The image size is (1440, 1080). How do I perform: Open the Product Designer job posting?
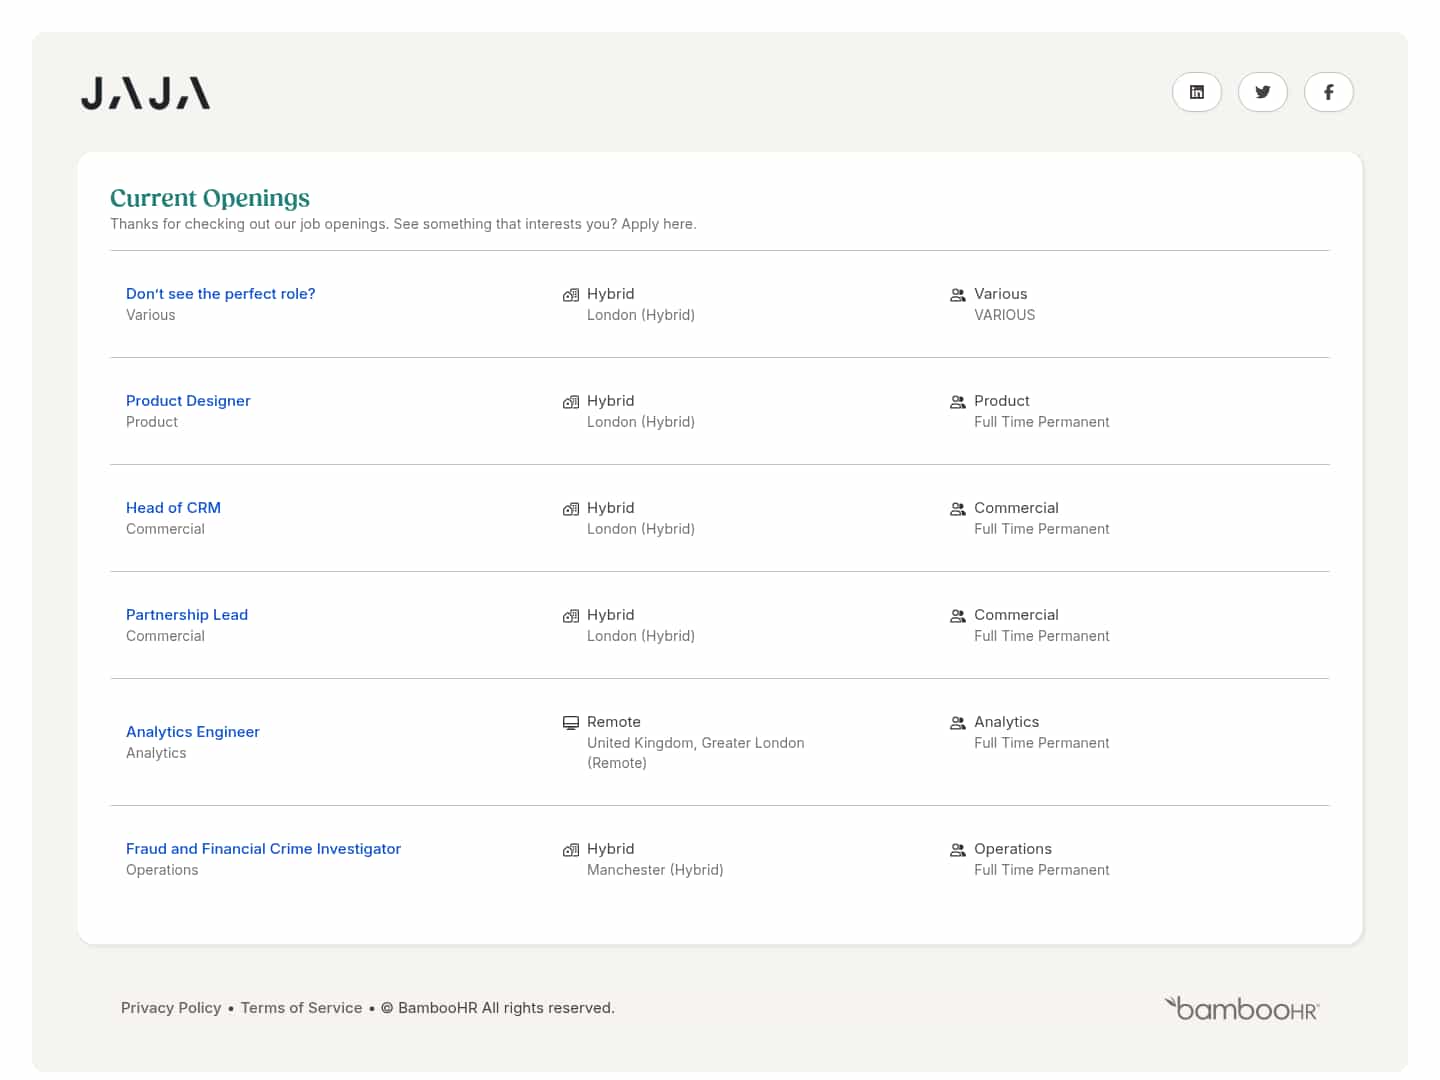188,400
